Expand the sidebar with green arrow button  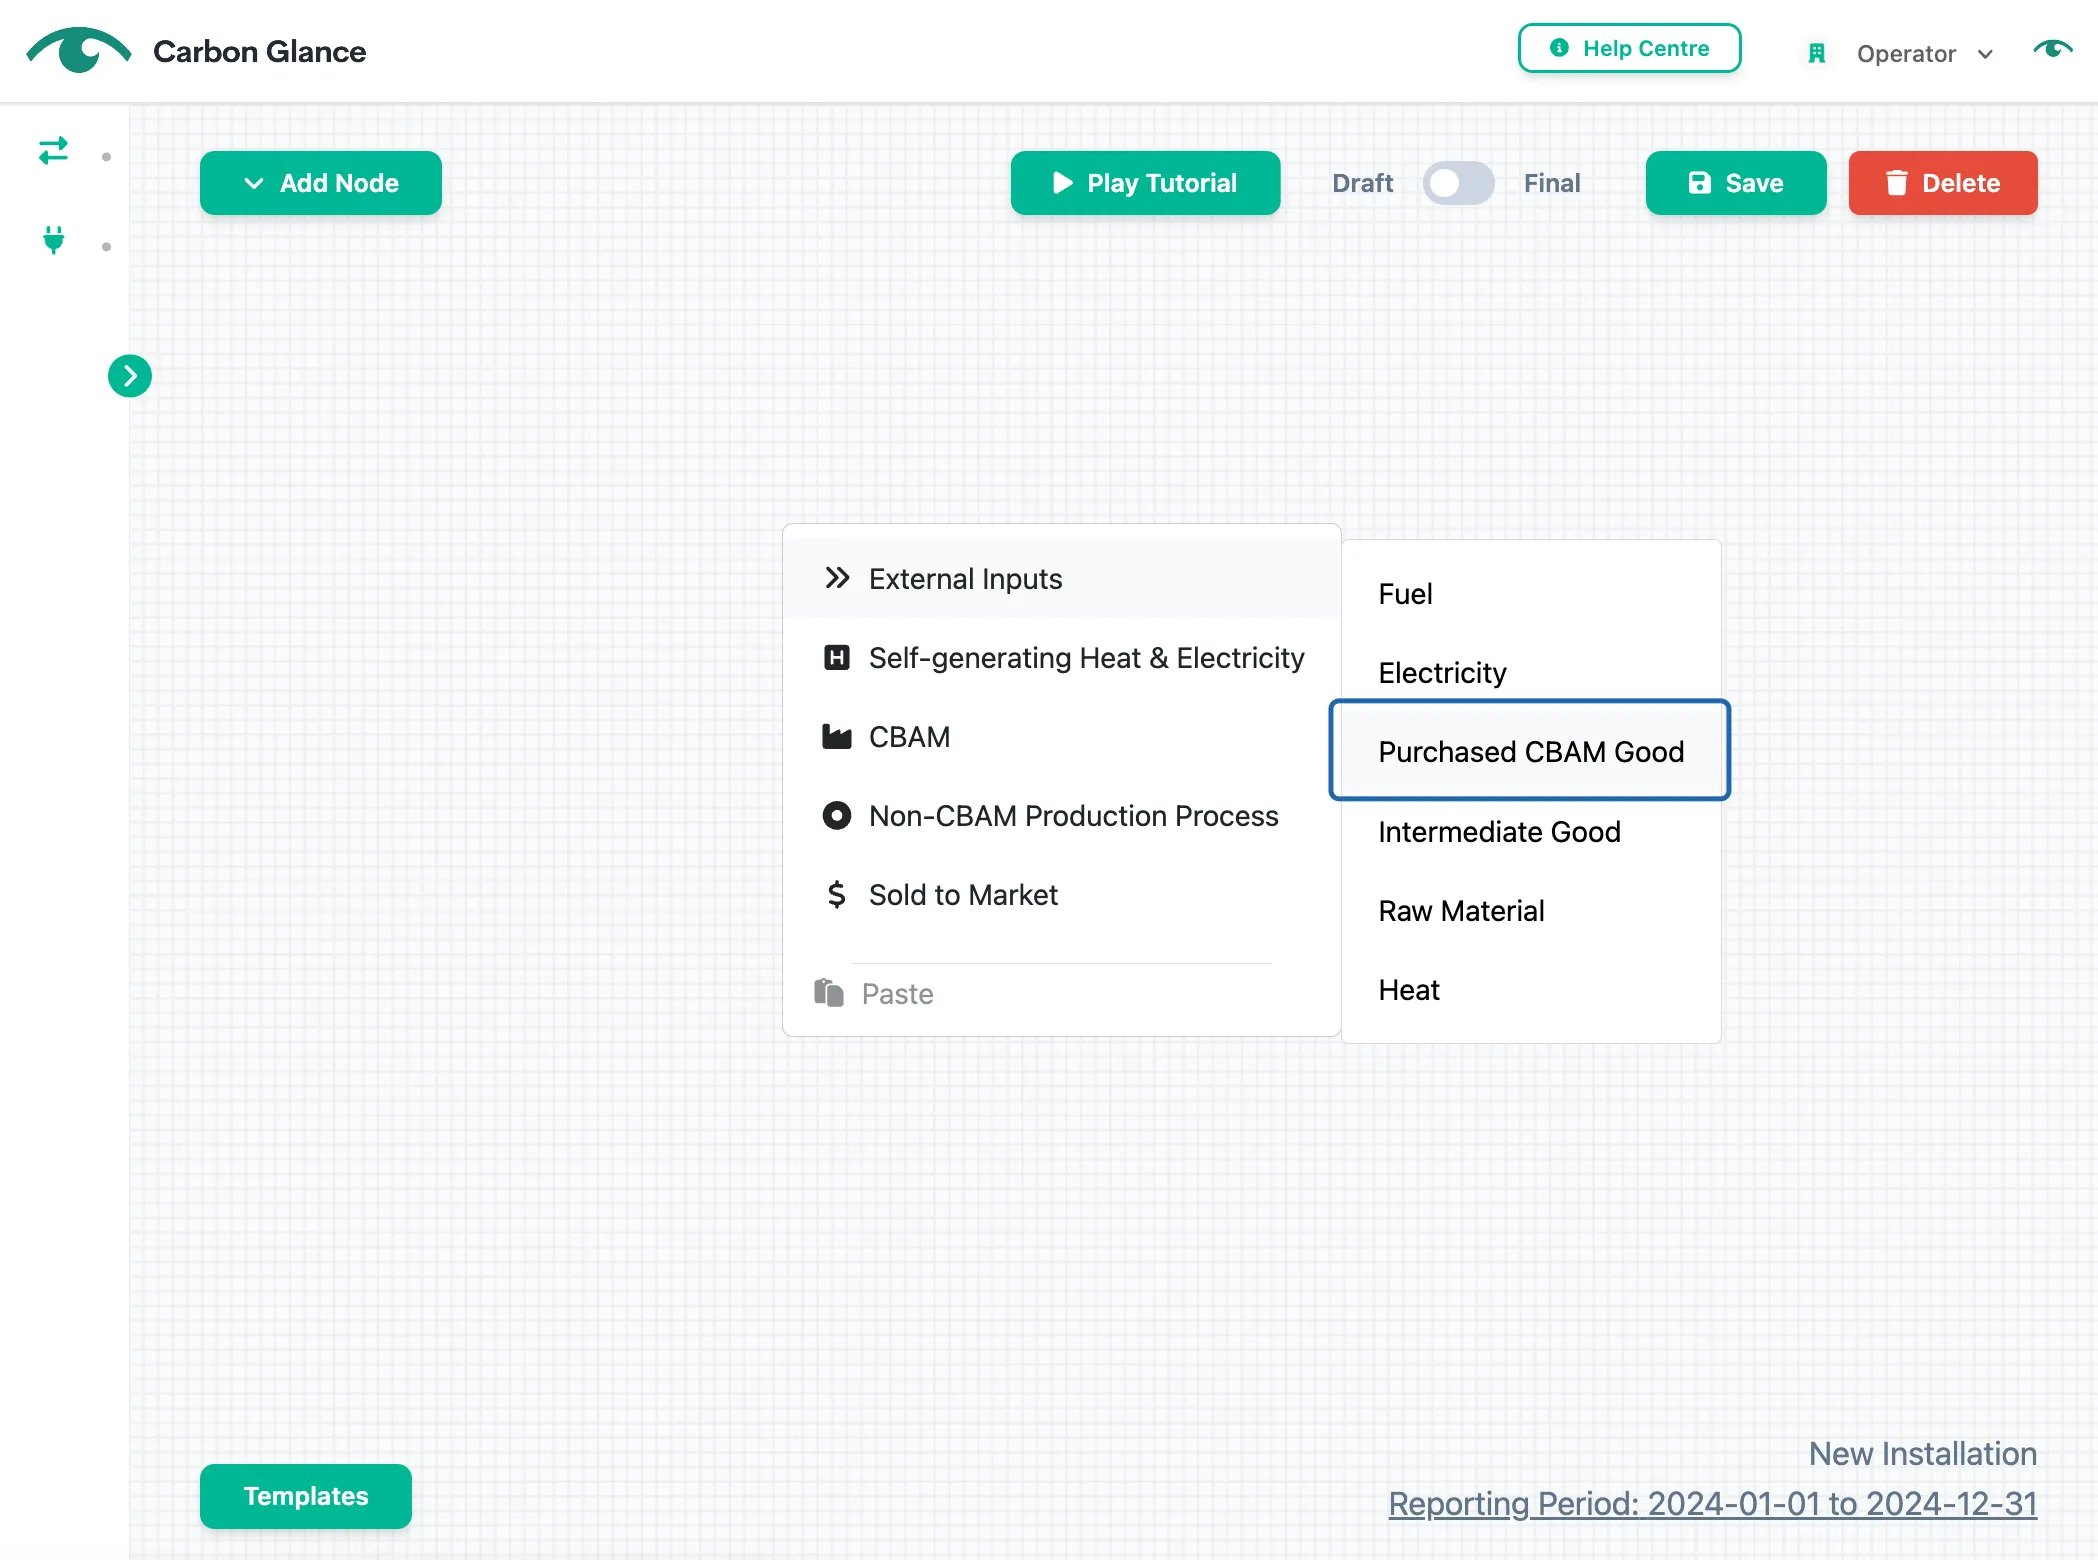point(130,376)
